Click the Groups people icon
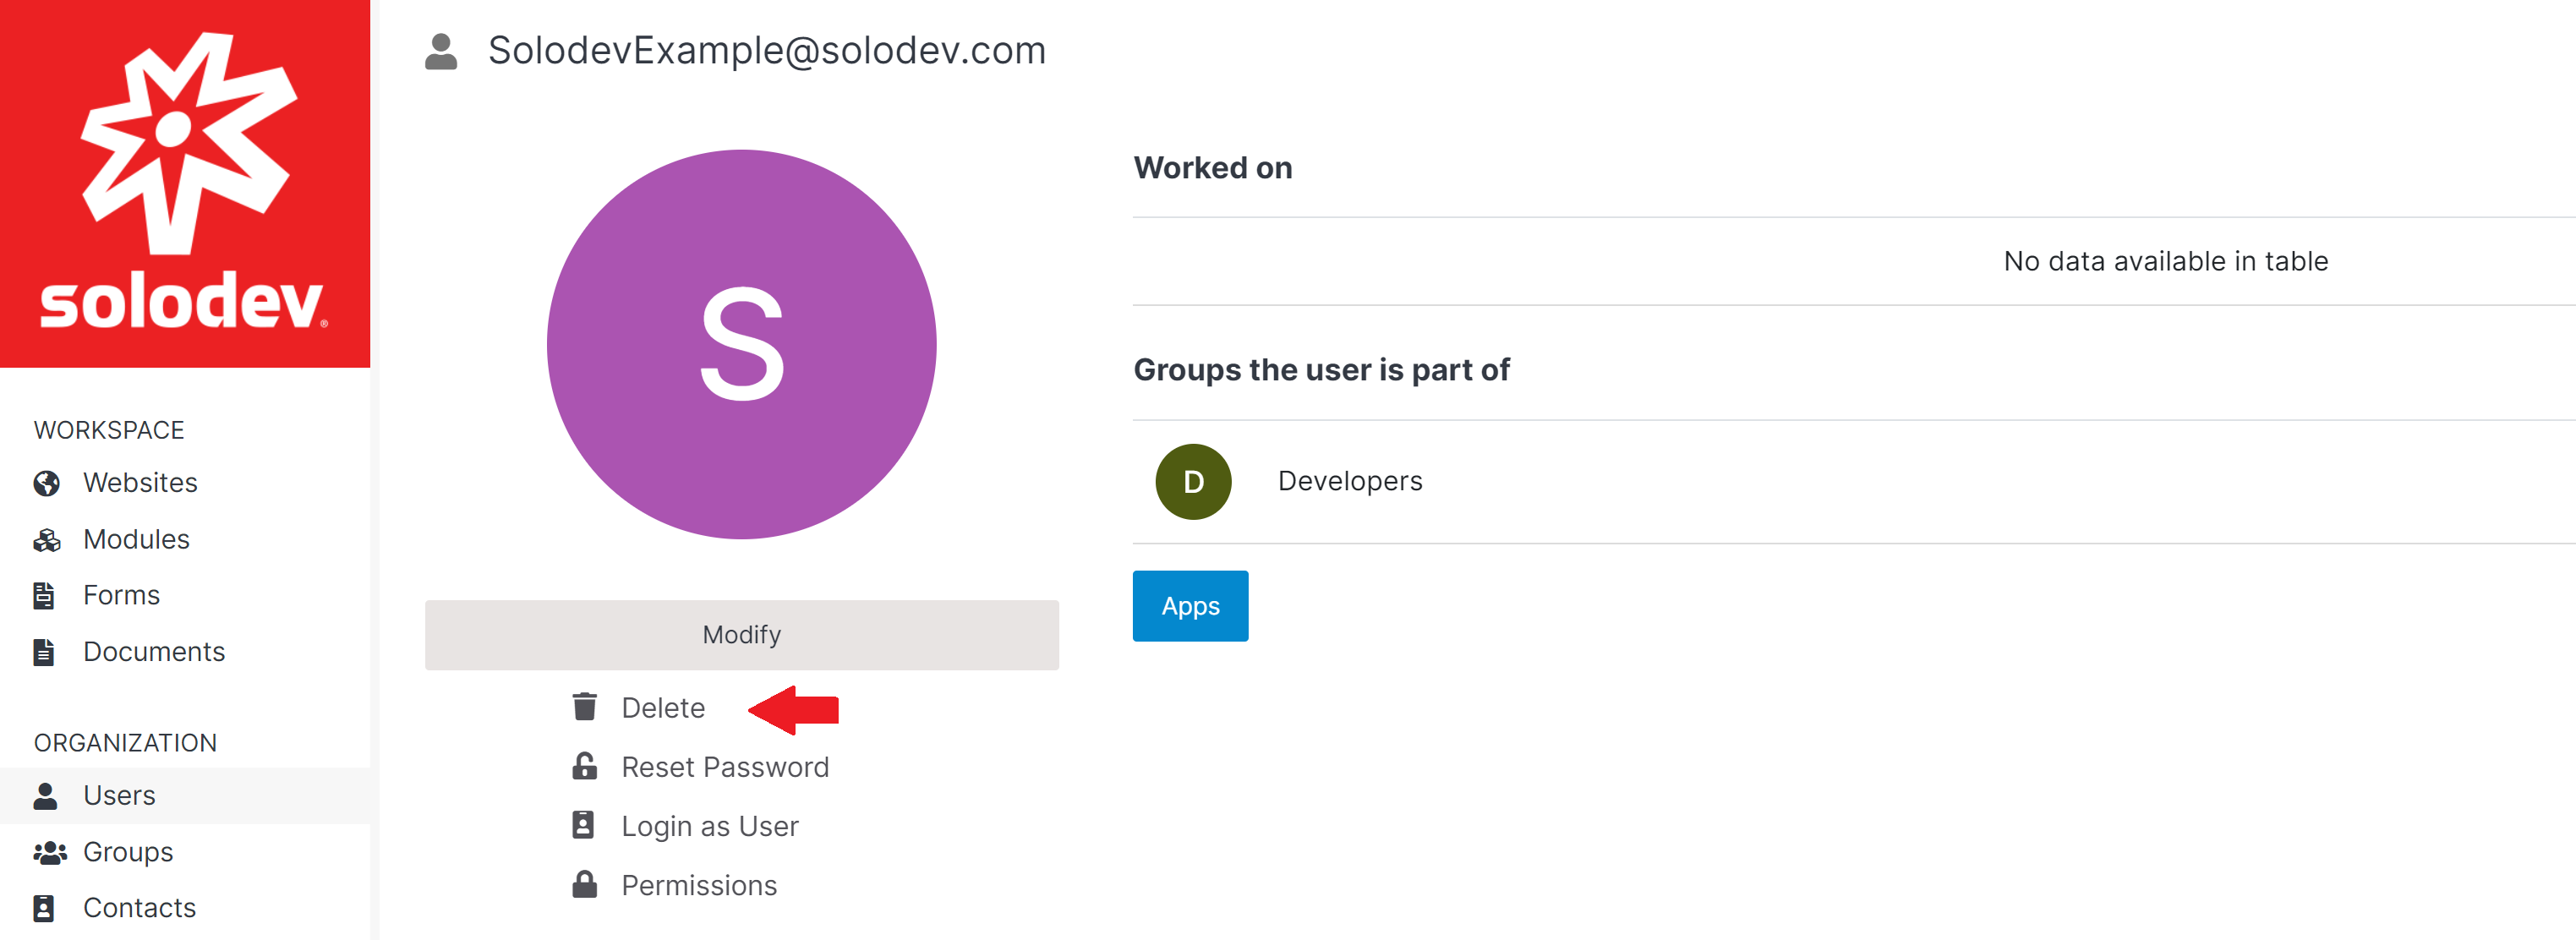This screenshot has width=2576, height=940. point(50,852)
